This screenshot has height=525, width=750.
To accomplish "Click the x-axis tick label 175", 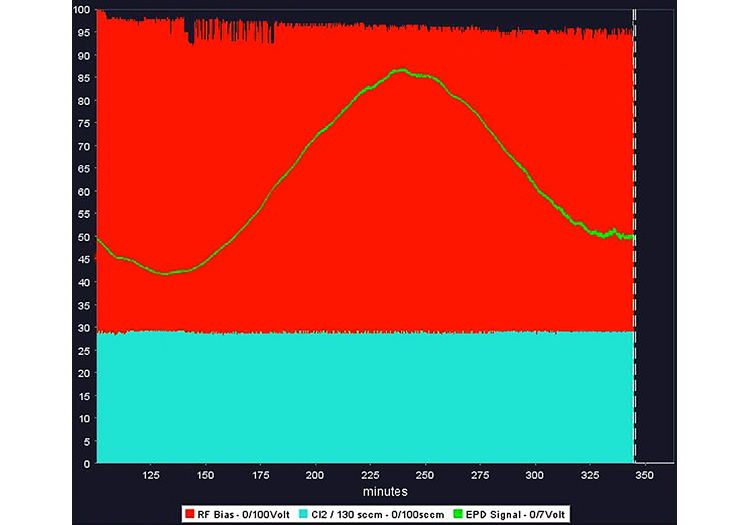I will coord(261,475).
